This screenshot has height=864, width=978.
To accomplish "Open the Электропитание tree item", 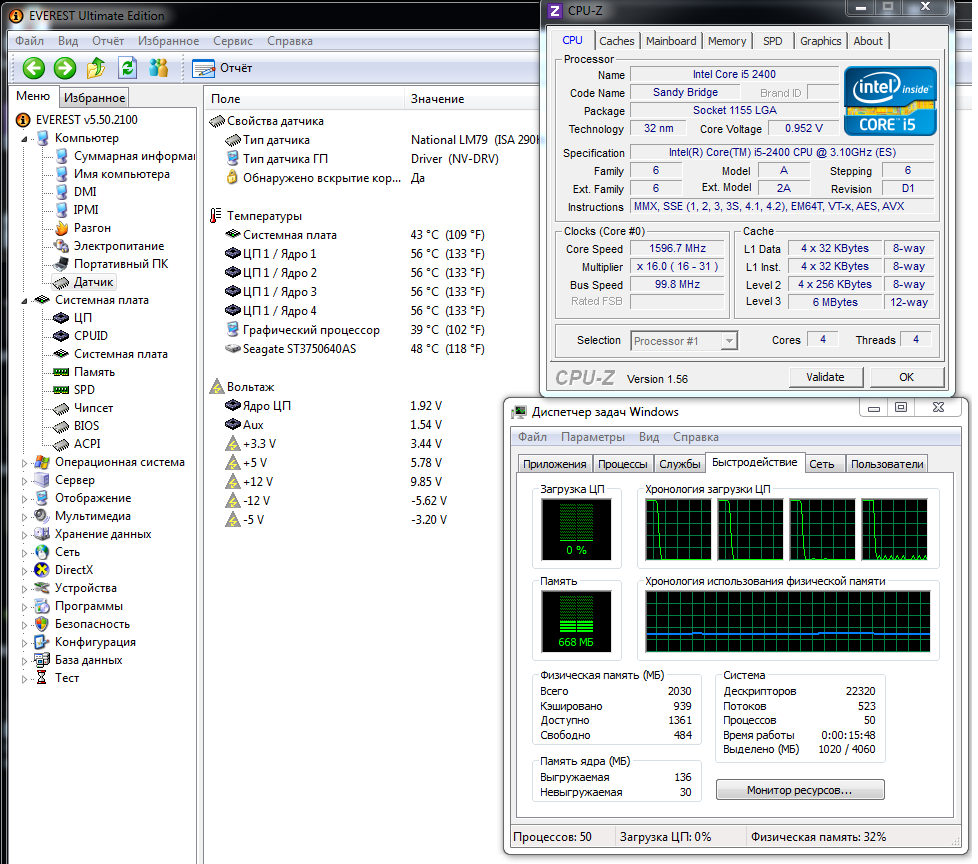I will [x=118, y=246].
